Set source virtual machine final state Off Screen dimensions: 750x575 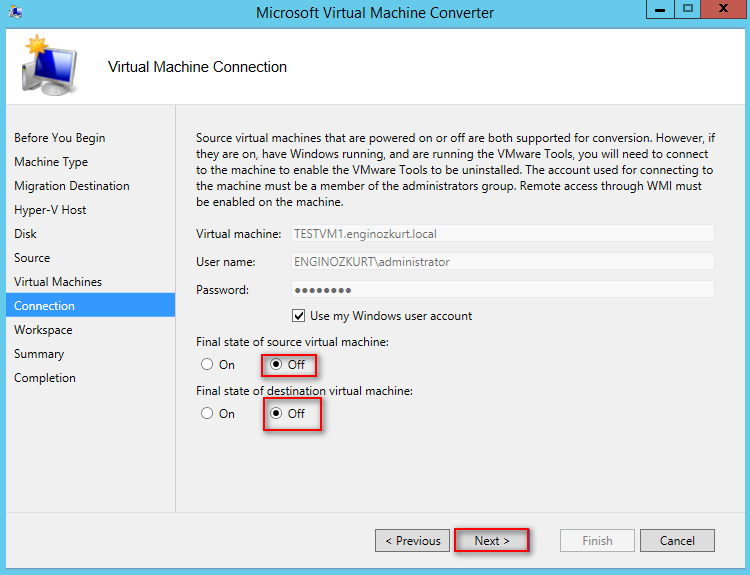(x=276, y=365)
